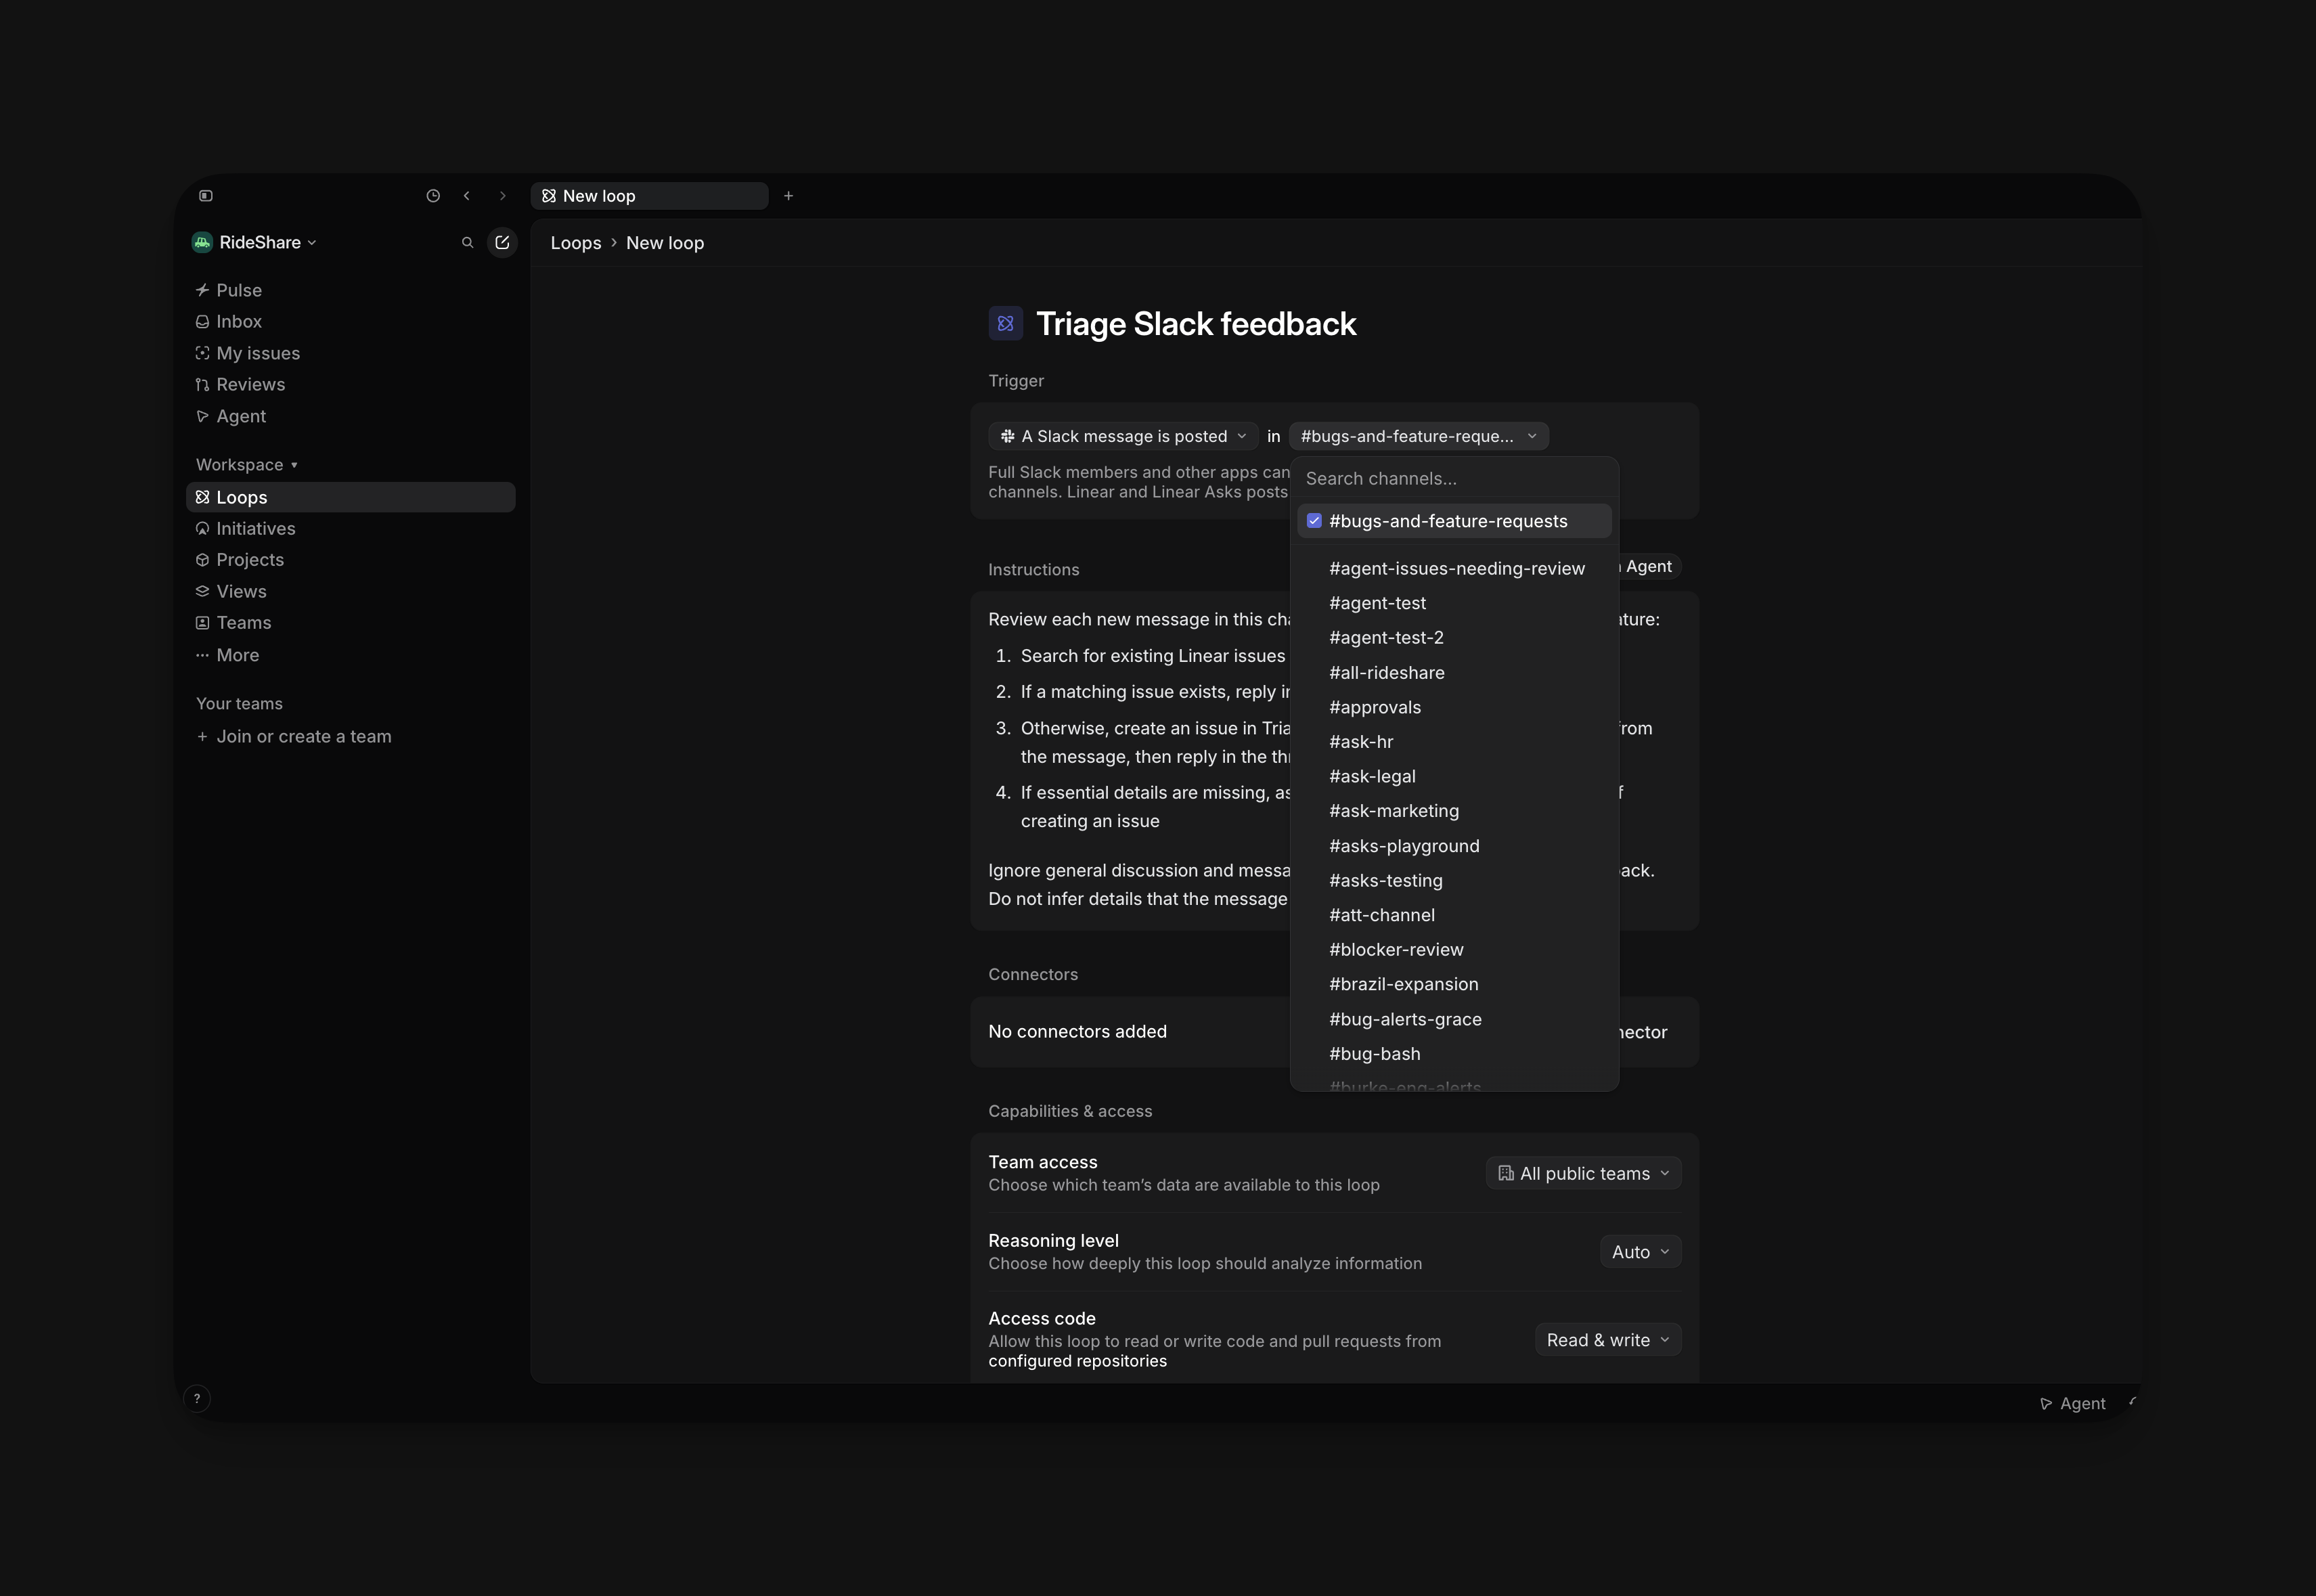Change the All public teams dropdown
The image size is (2316, 1596).
coord(1583,1173)
